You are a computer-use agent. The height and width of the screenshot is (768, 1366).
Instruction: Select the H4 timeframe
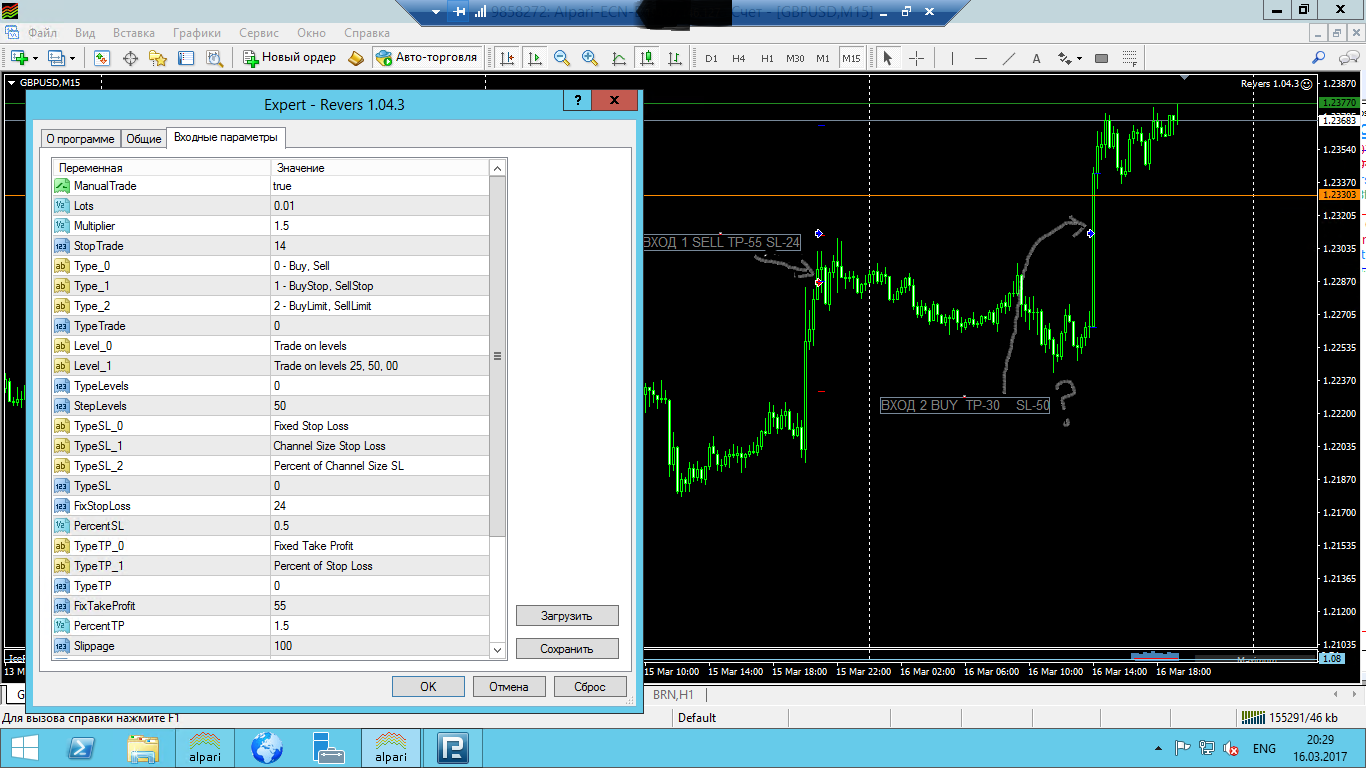coord(739,58)
